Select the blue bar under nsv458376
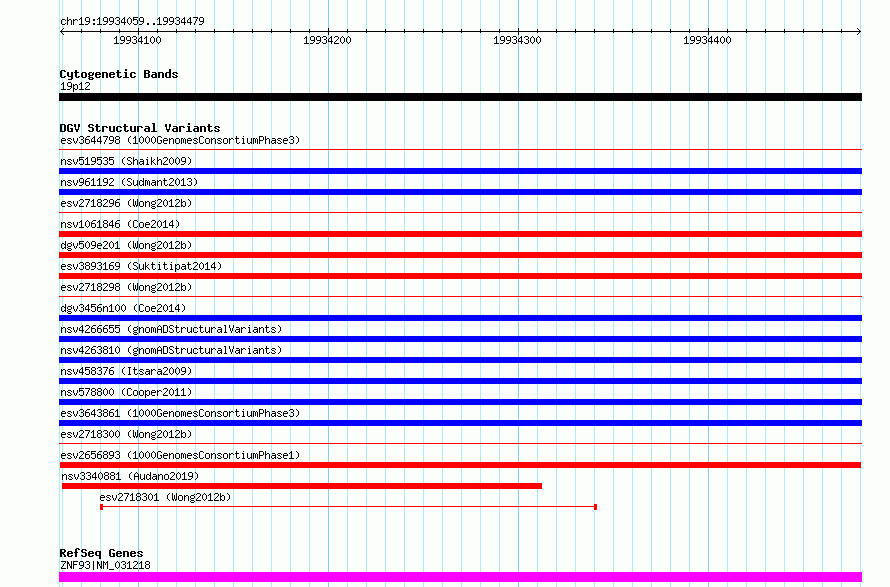Viewport: 890px width, 587px height. [460, 381]
